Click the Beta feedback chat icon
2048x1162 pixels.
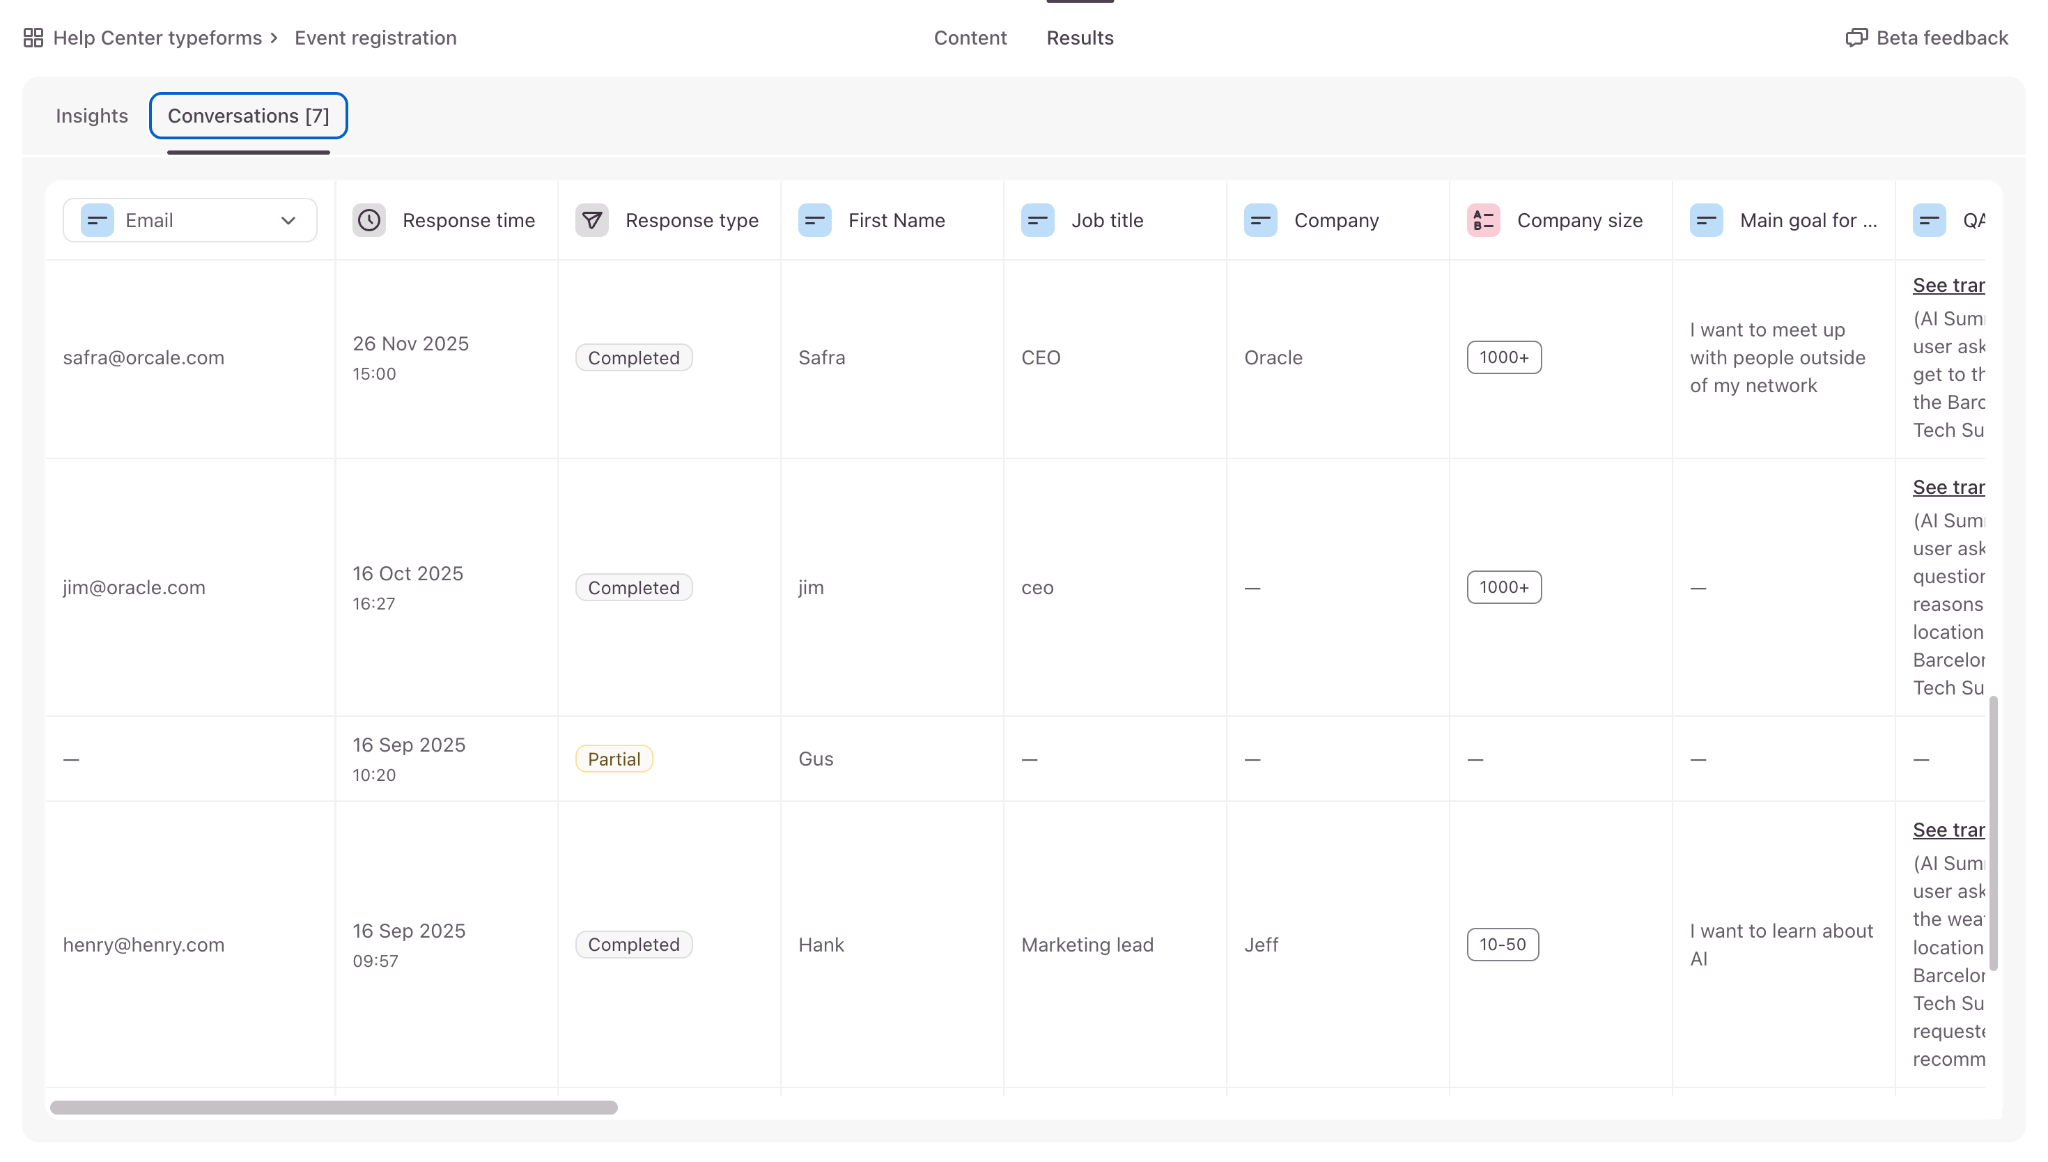point(1856,38)
